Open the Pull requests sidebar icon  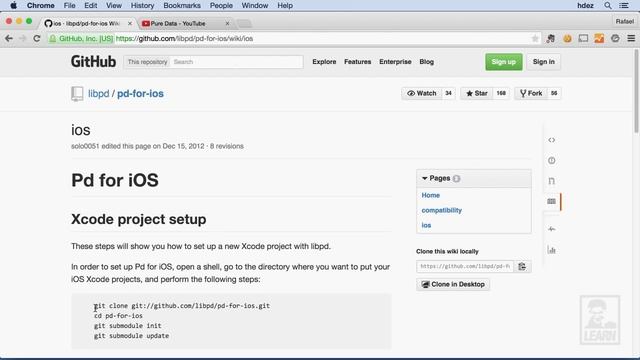pos(551,181)
